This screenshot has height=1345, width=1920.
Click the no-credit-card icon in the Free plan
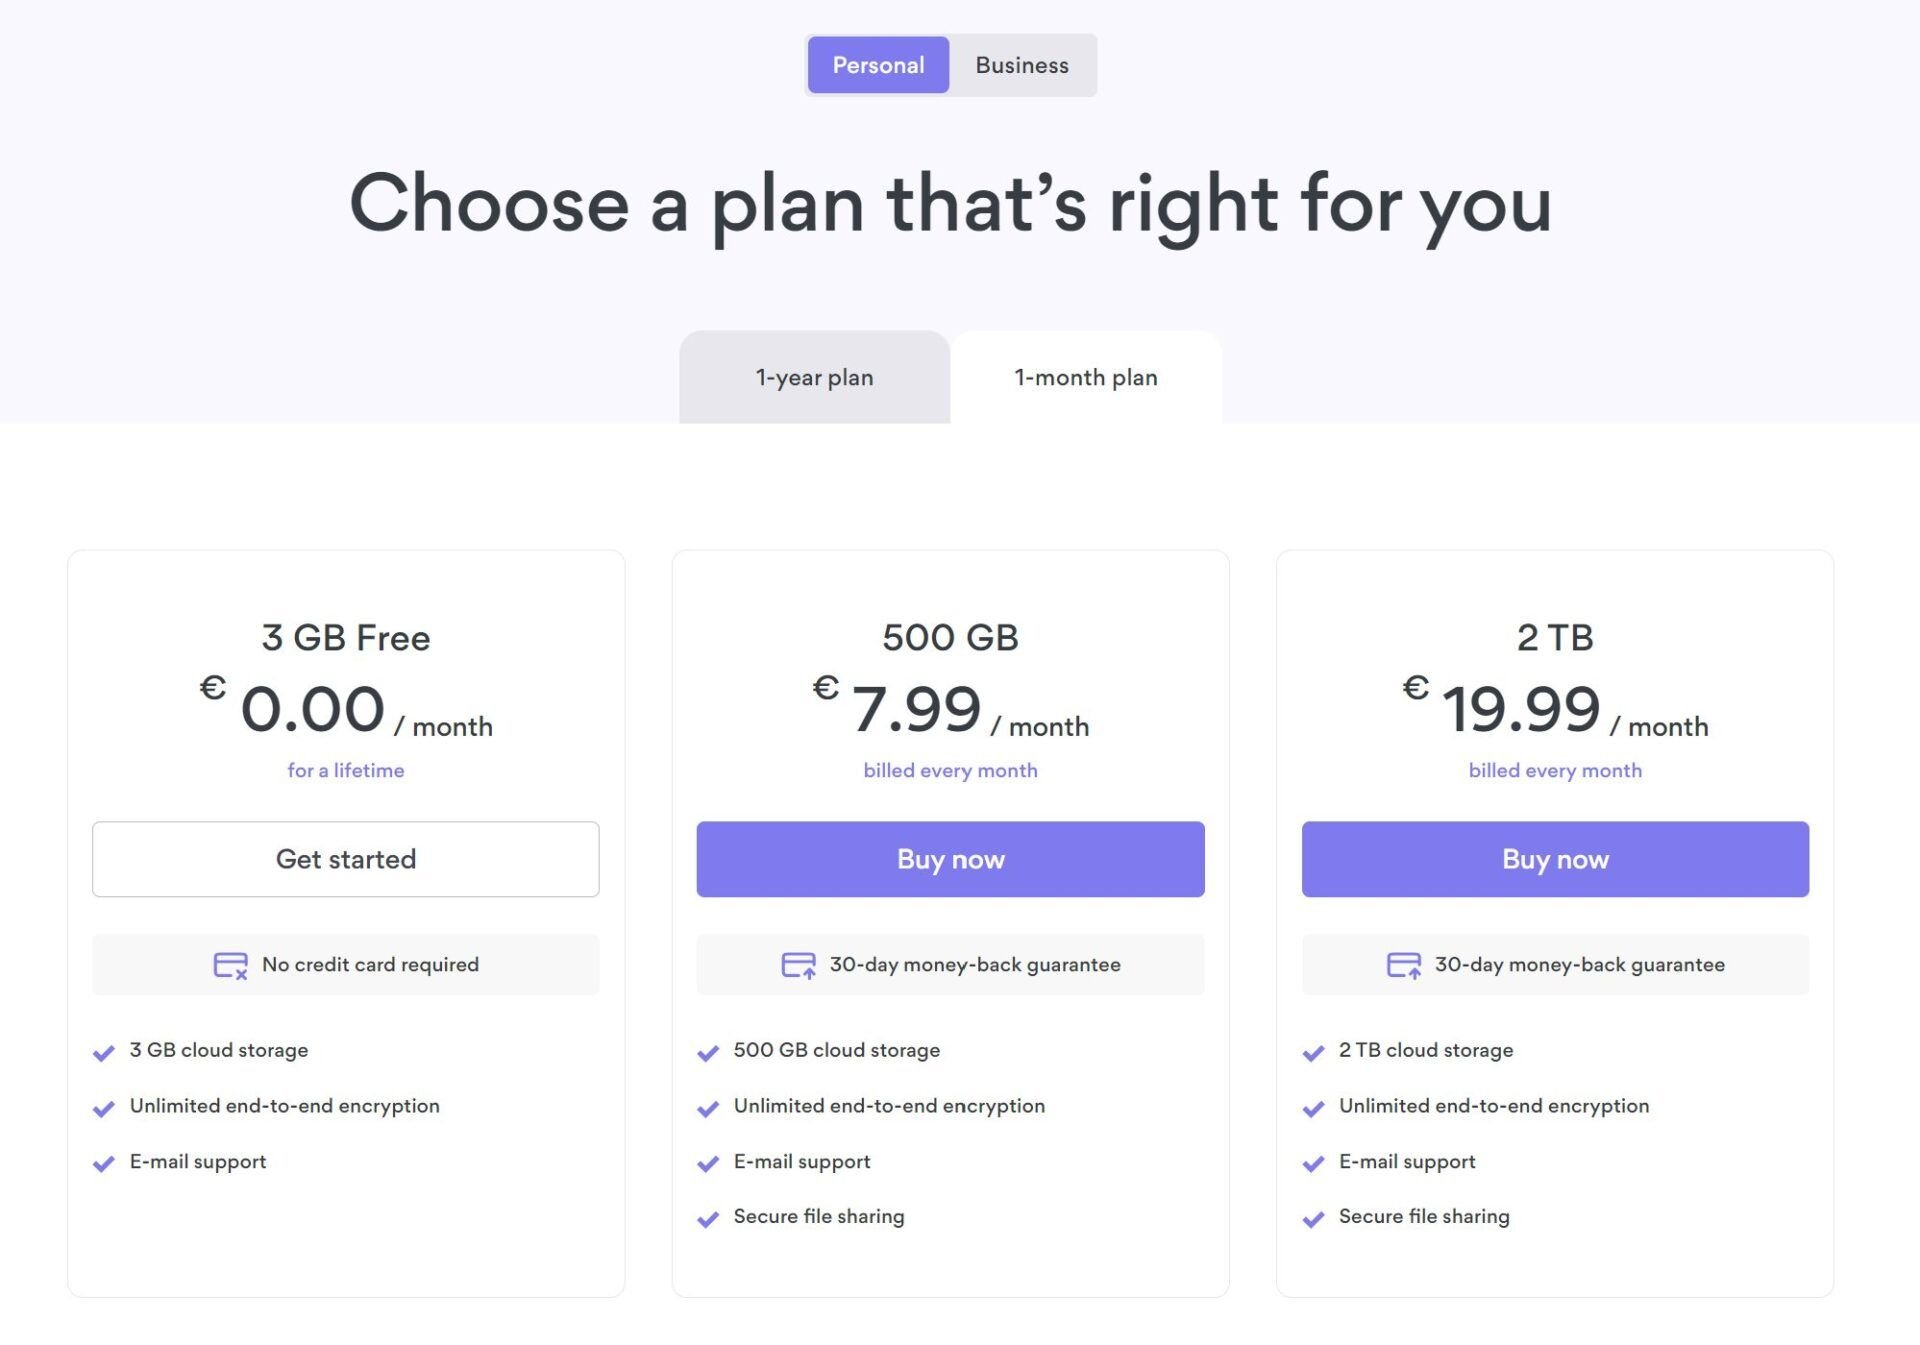pos(231,965)
